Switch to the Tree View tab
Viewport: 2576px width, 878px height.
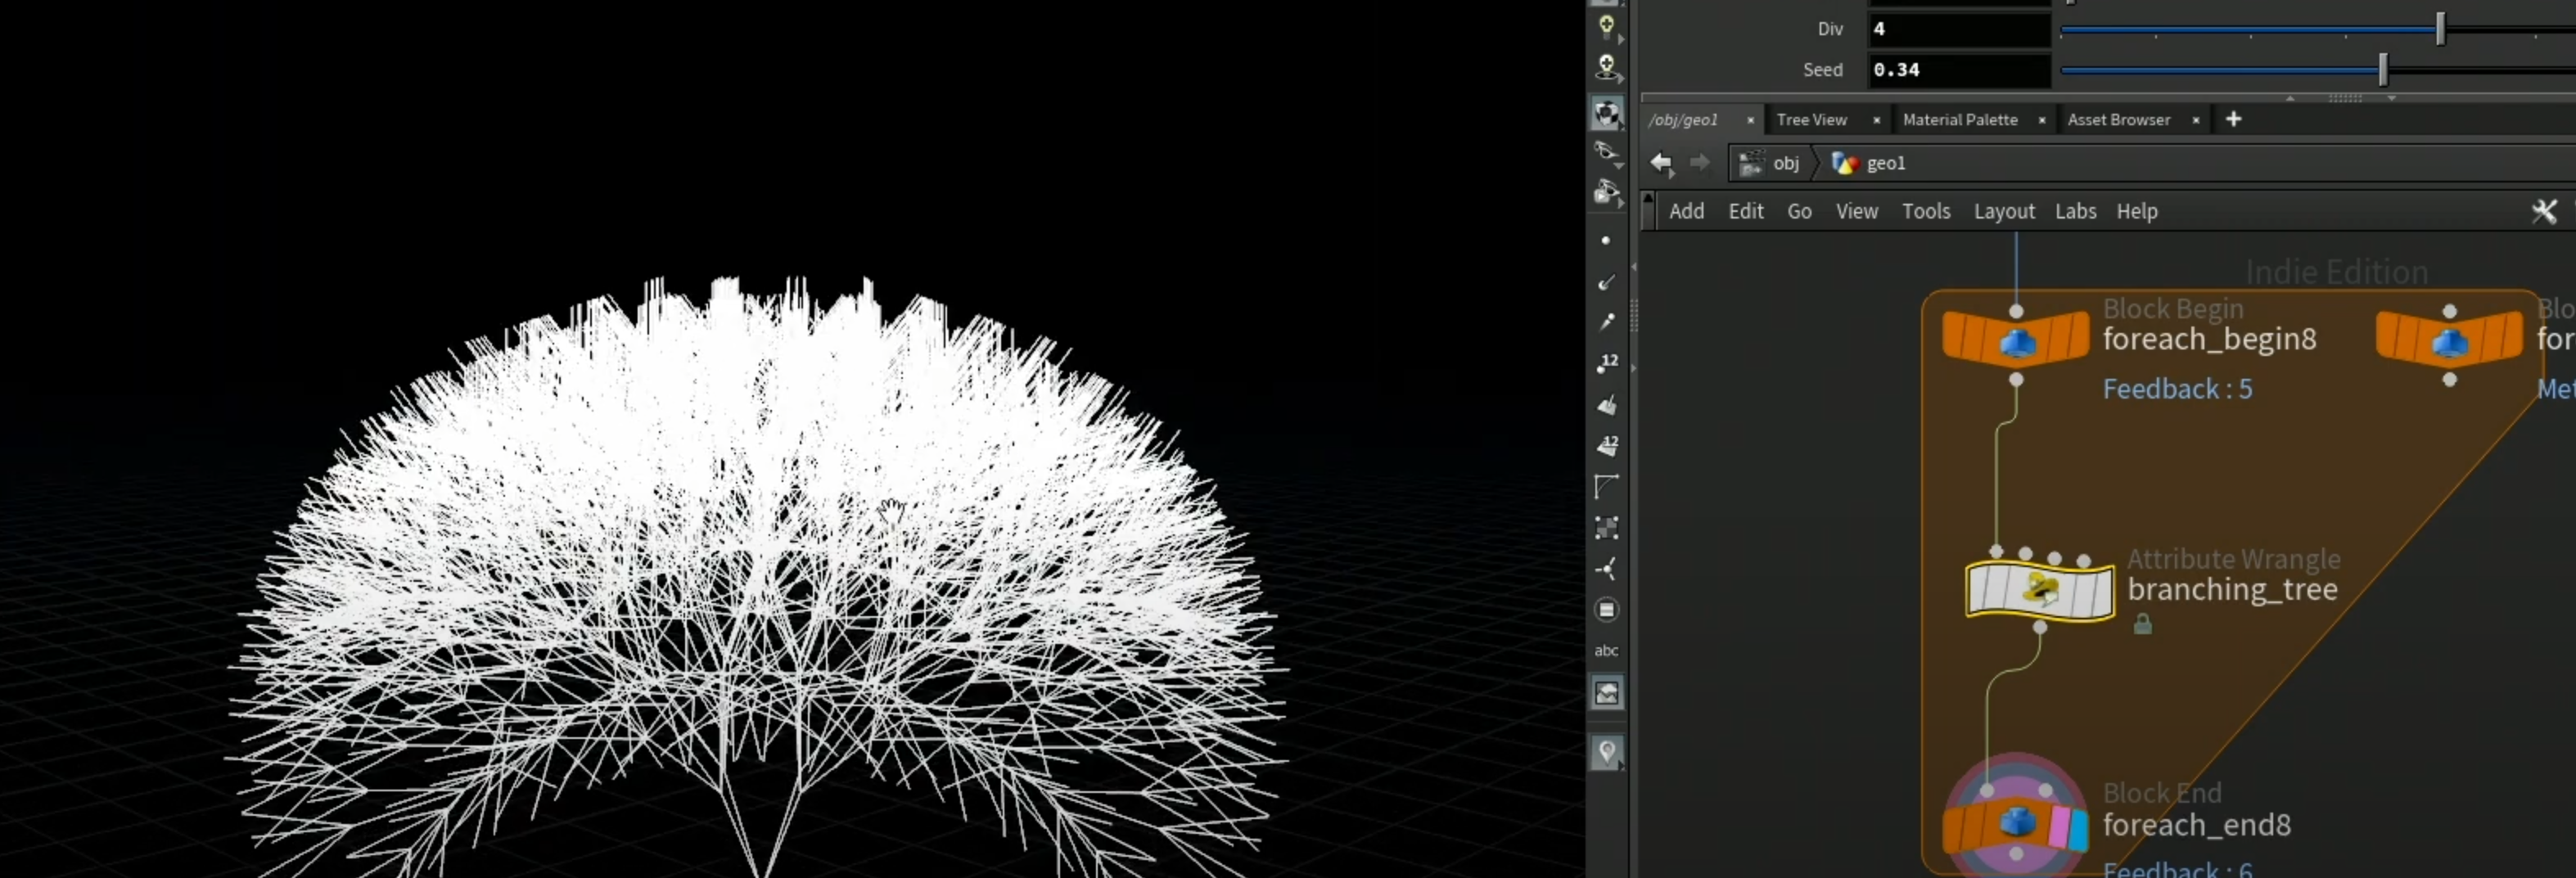coord(1811,119)
